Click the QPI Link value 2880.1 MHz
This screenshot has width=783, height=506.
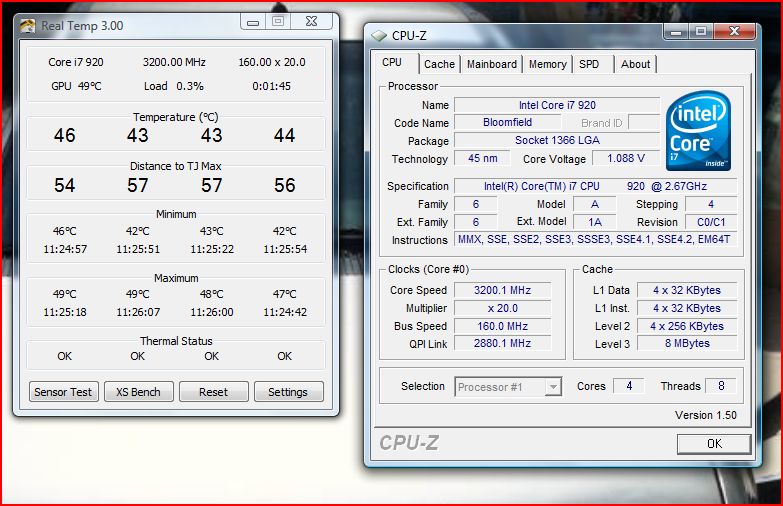click(502, 343)
